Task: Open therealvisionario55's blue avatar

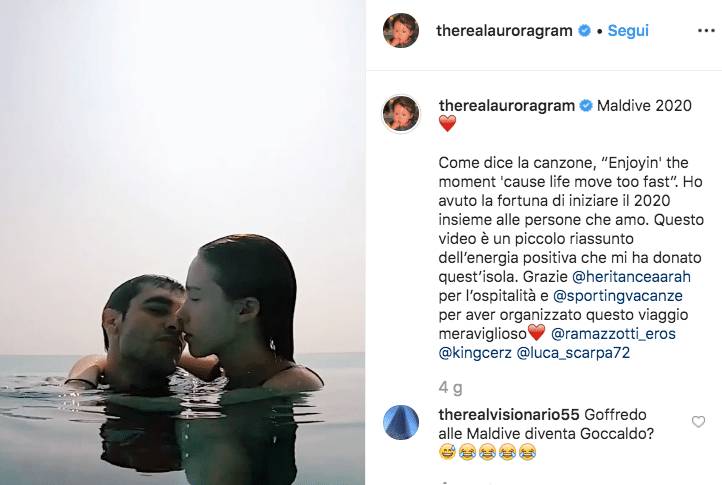Action: (x=401, y=422)
